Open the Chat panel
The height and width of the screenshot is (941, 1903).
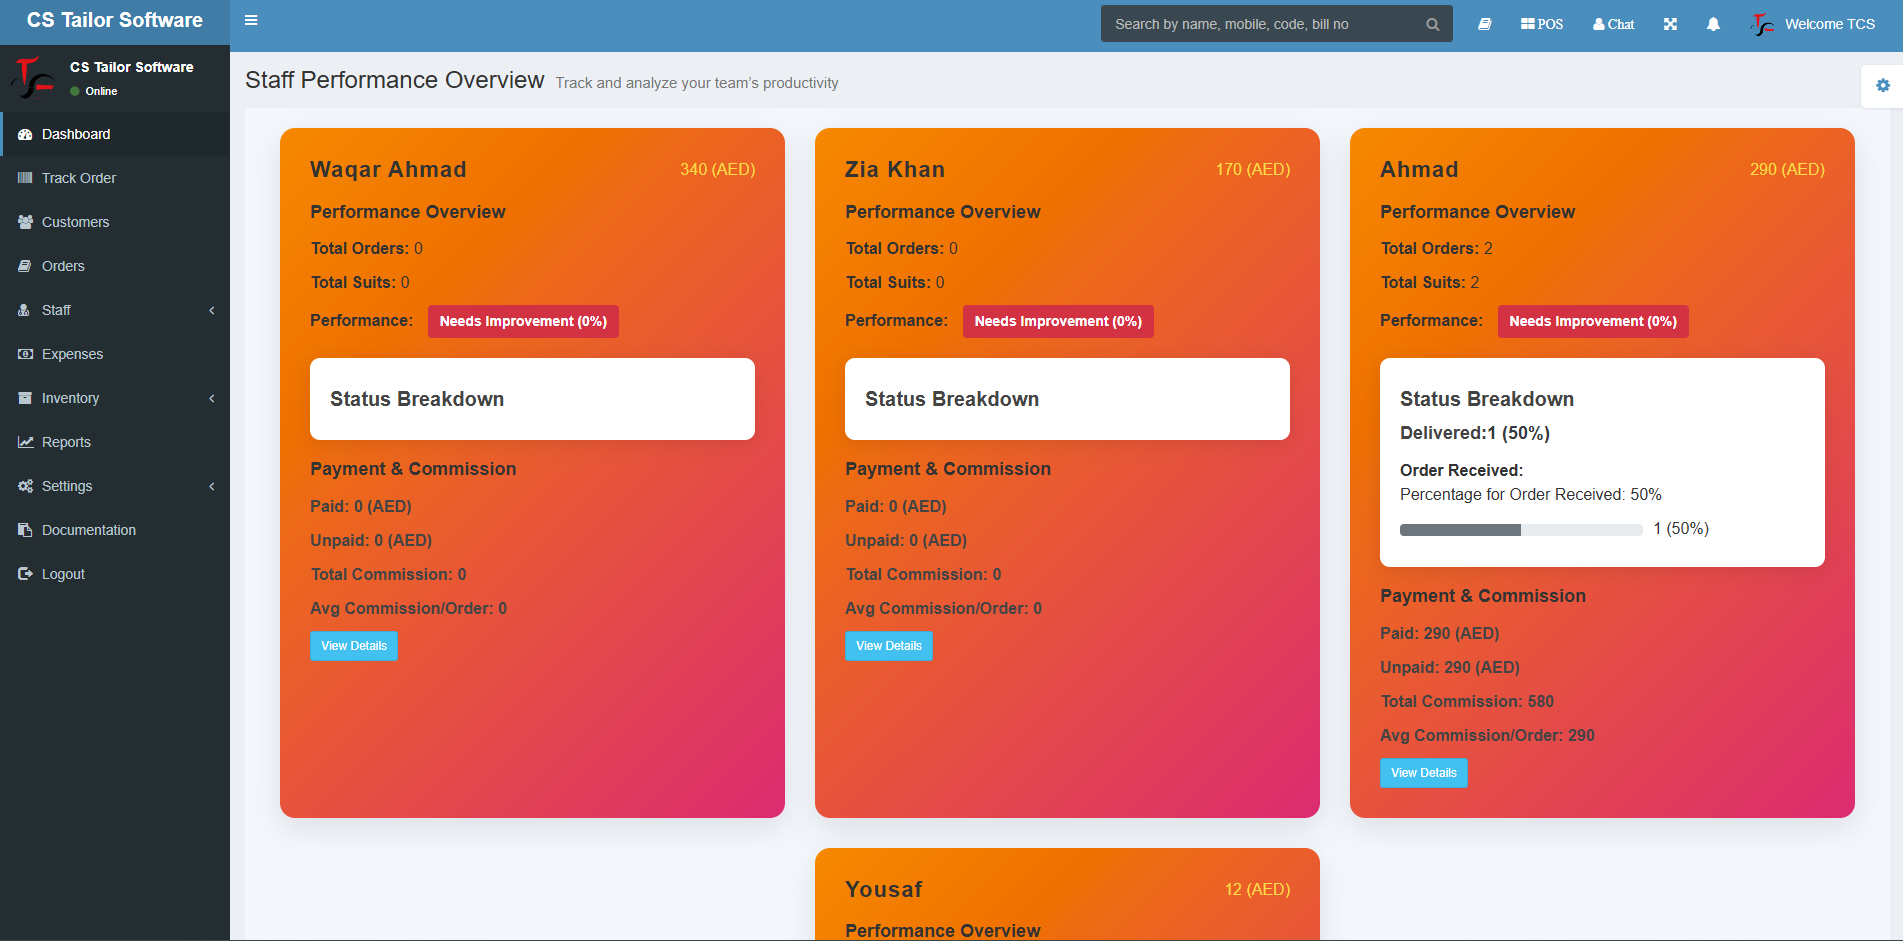coord(1613,24)
